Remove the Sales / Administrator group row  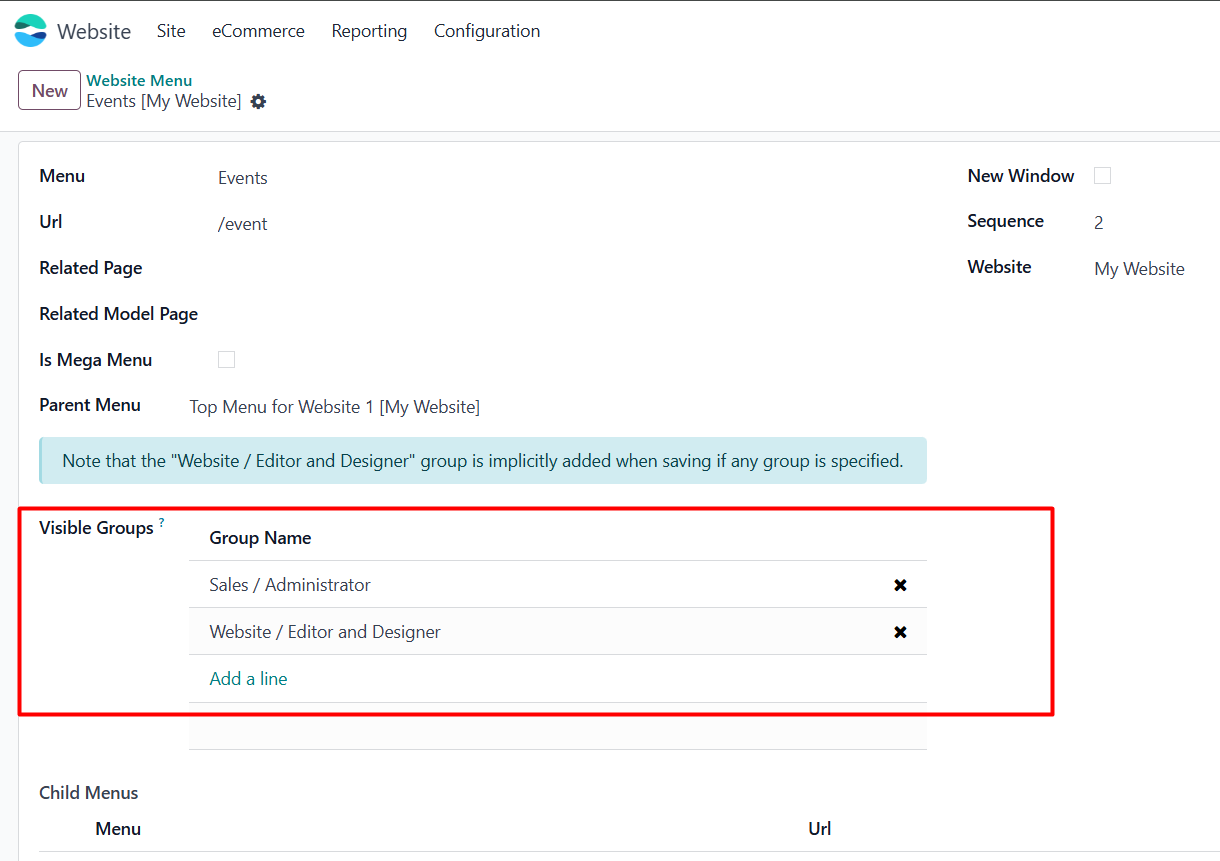(900, 585)
